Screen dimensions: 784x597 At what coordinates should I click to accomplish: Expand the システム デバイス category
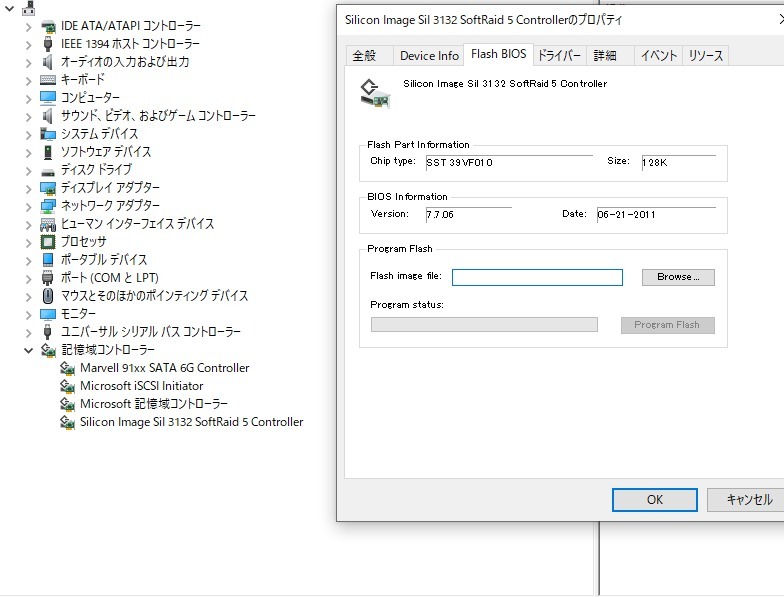28,134
